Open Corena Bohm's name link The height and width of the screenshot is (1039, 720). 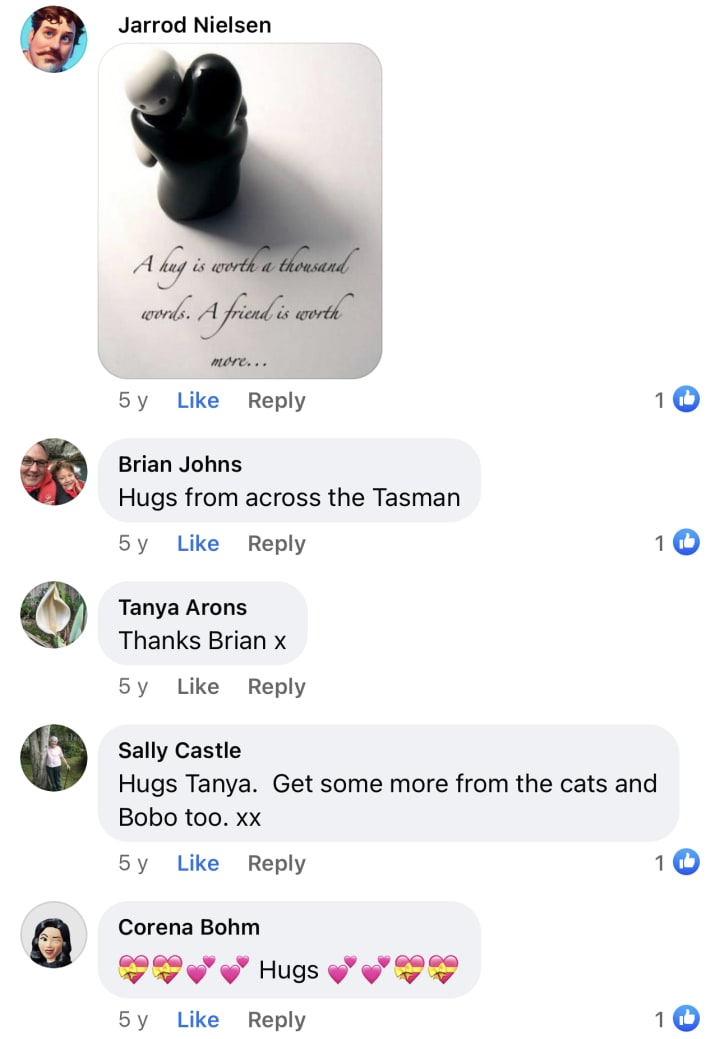pos(189,927)
